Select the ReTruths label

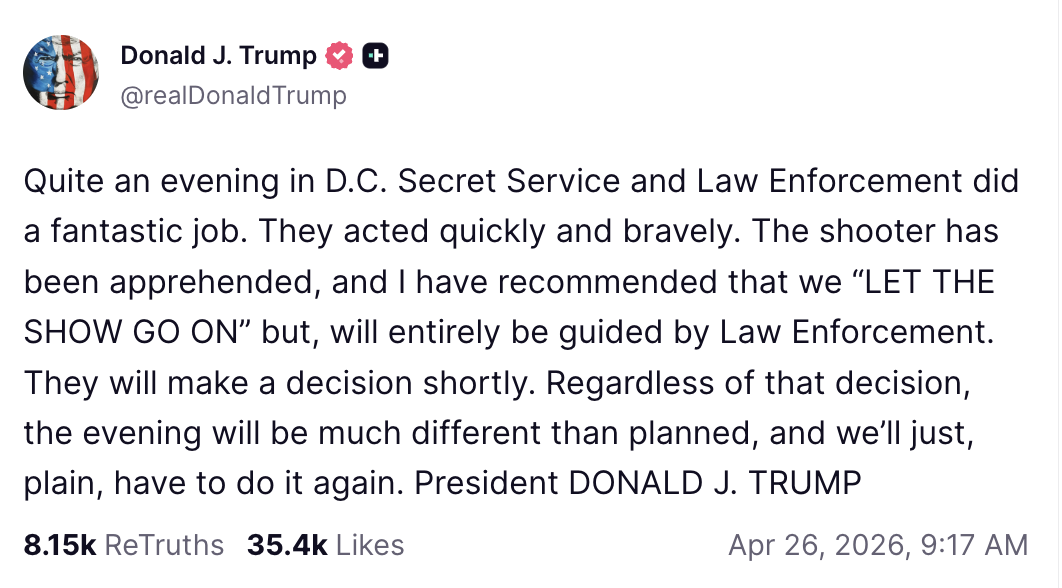164,545
